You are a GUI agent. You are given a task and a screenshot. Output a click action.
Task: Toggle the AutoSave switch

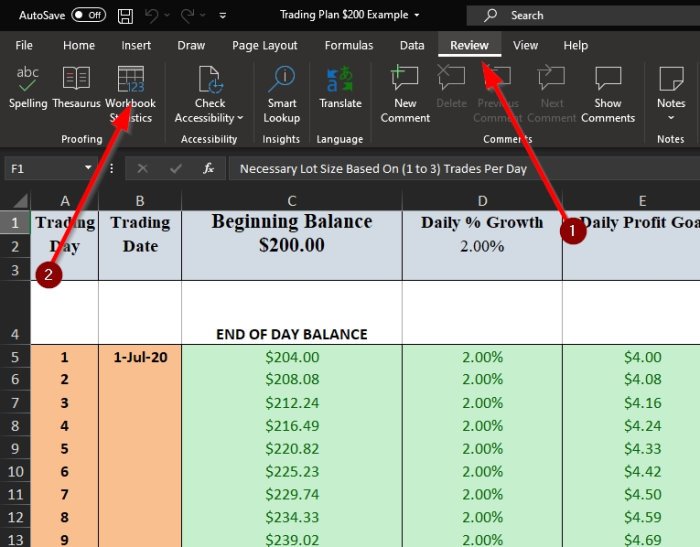88,15
